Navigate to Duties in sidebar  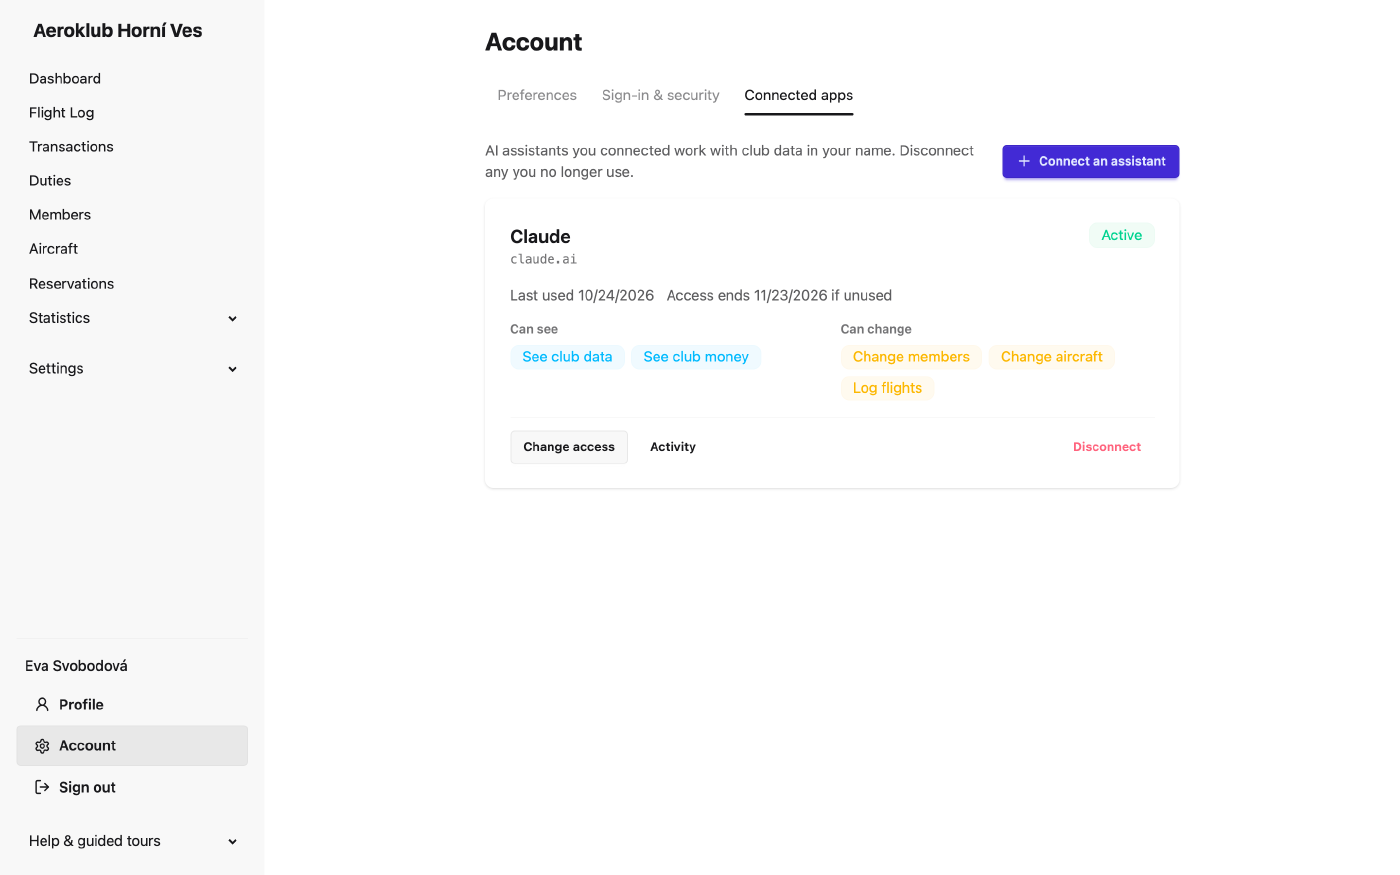pos(50,181)
